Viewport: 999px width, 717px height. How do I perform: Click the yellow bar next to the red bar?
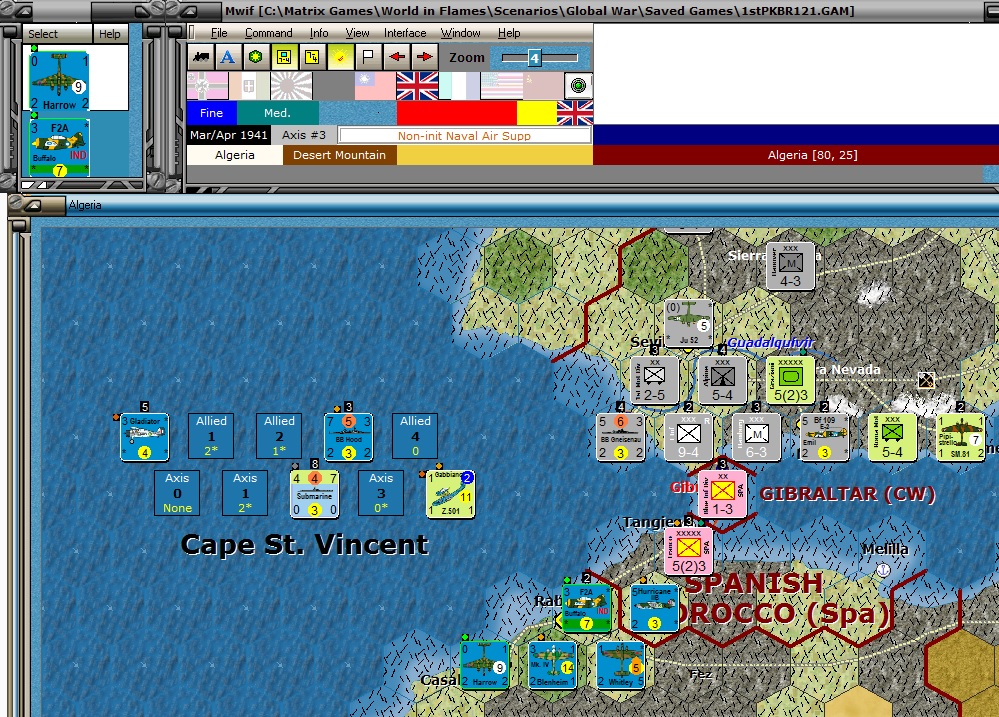536,113
